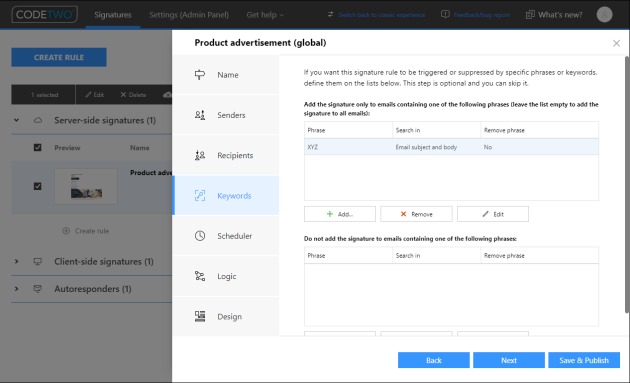
Task: Click the monitor icon beside Client-side signatures
Action: click(x=38, y=262)
